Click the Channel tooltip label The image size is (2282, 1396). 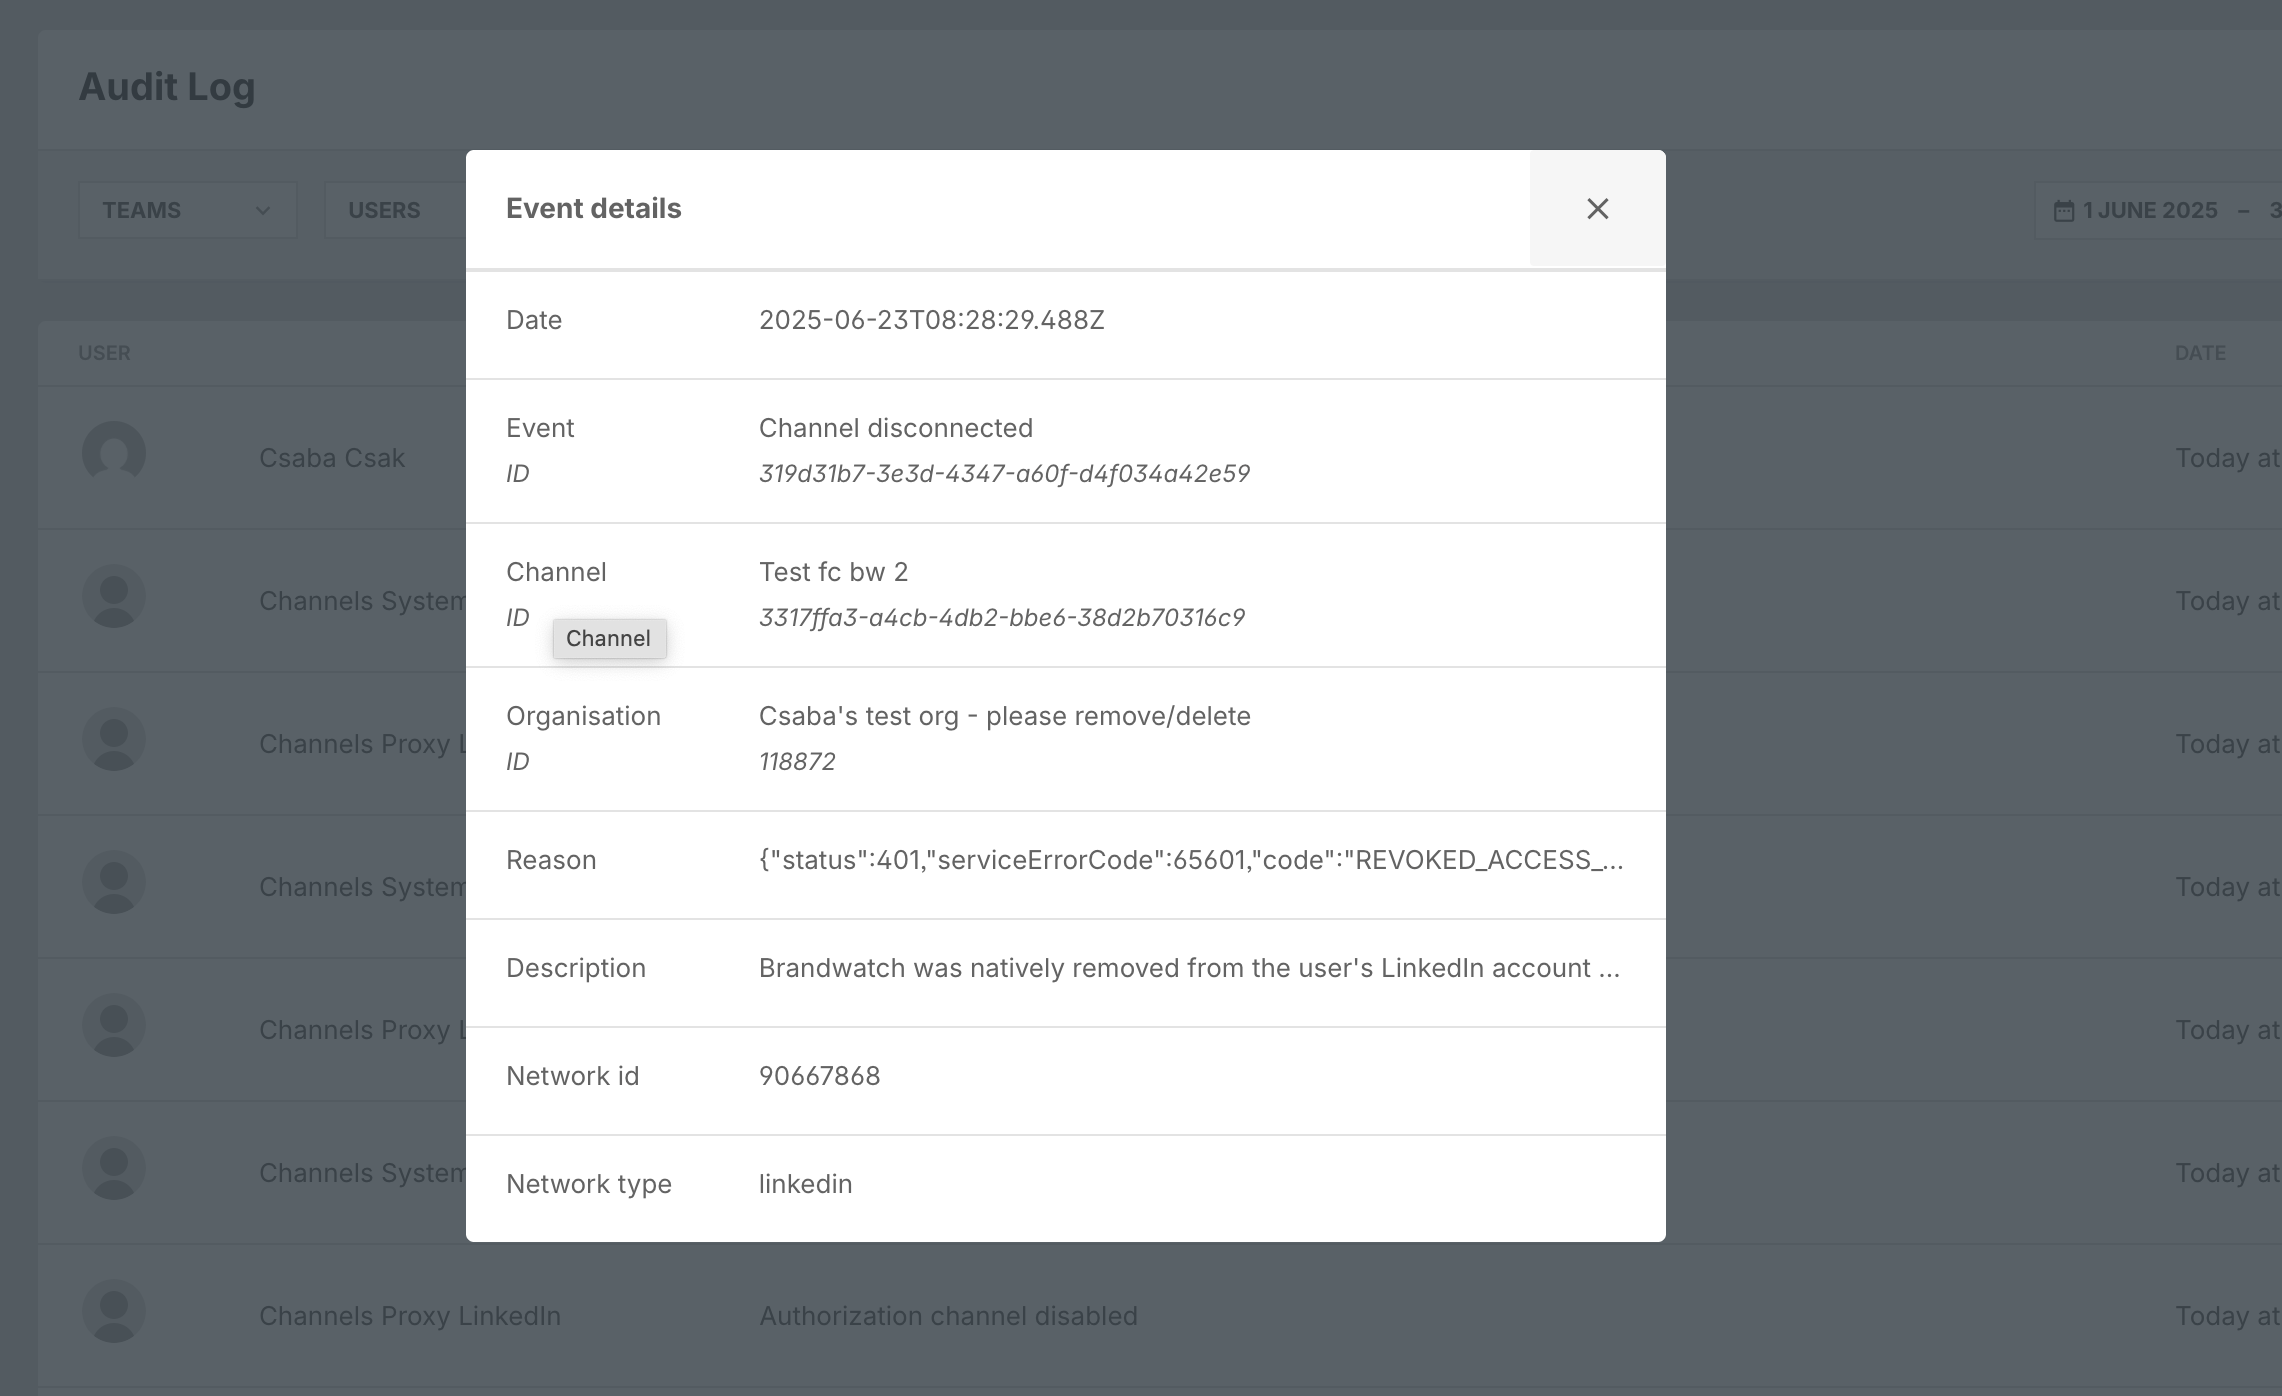(x=609, y=638)
